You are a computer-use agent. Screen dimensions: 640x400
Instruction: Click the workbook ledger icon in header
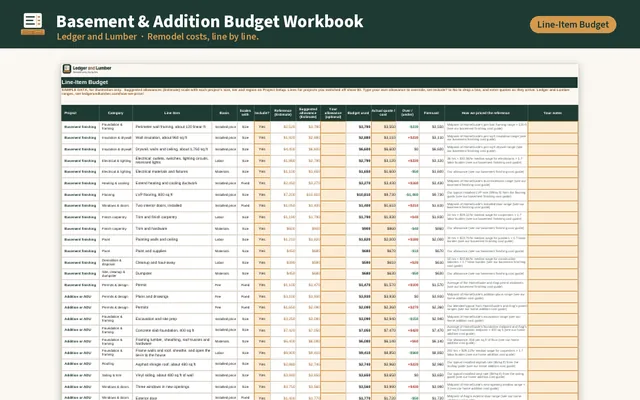33,24
